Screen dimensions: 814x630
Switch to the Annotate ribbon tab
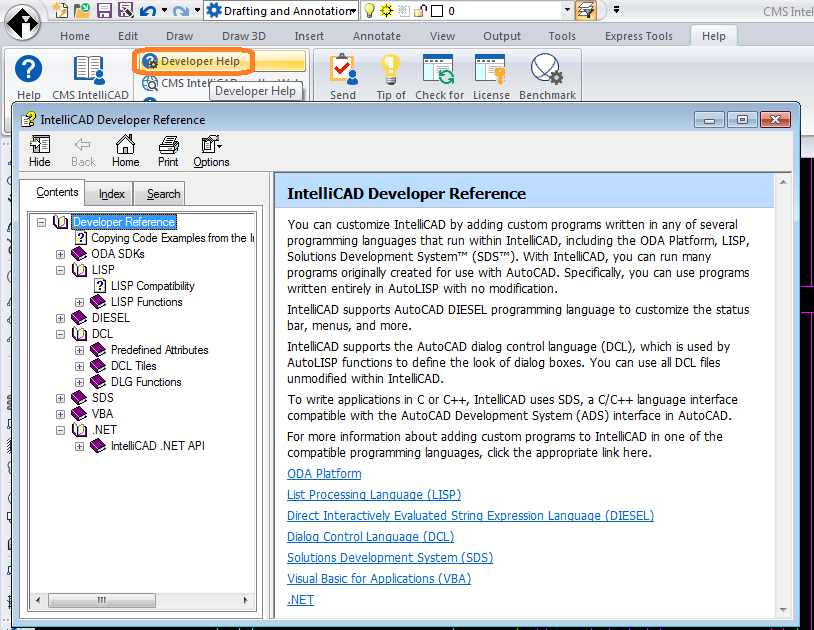coord(377,36)
